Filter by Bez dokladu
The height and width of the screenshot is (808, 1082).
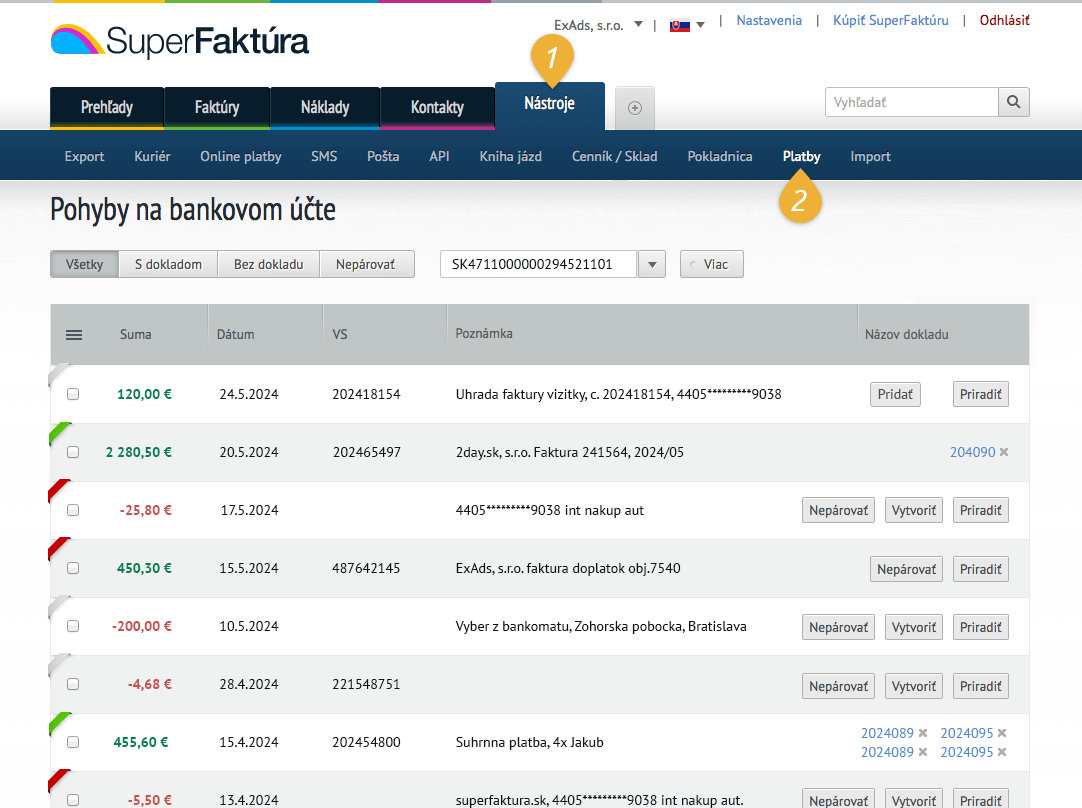coord(268,264)
